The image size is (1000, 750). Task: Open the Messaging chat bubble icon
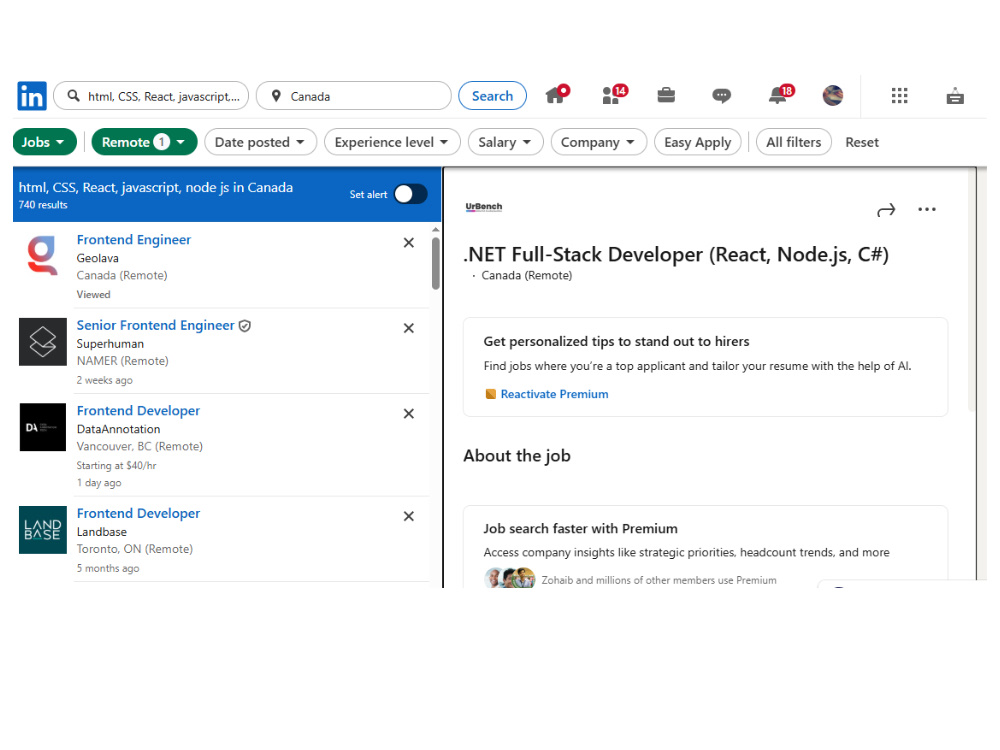721,96
